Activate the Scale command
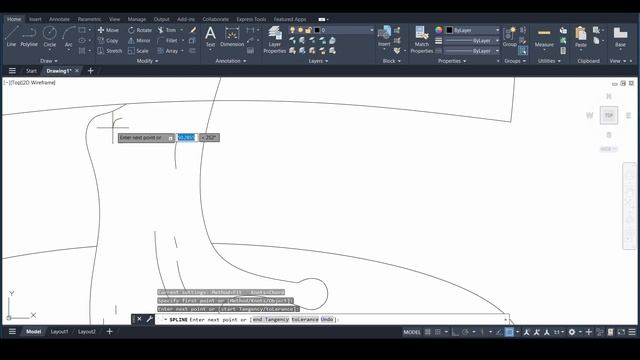 138,51
